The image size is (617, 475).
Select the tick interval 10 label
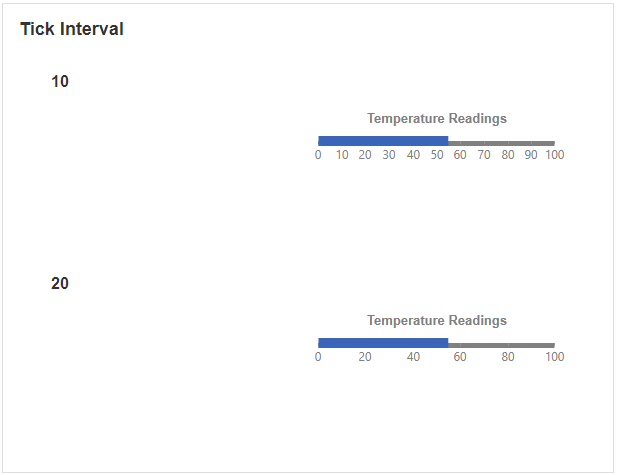coord(60,81)
